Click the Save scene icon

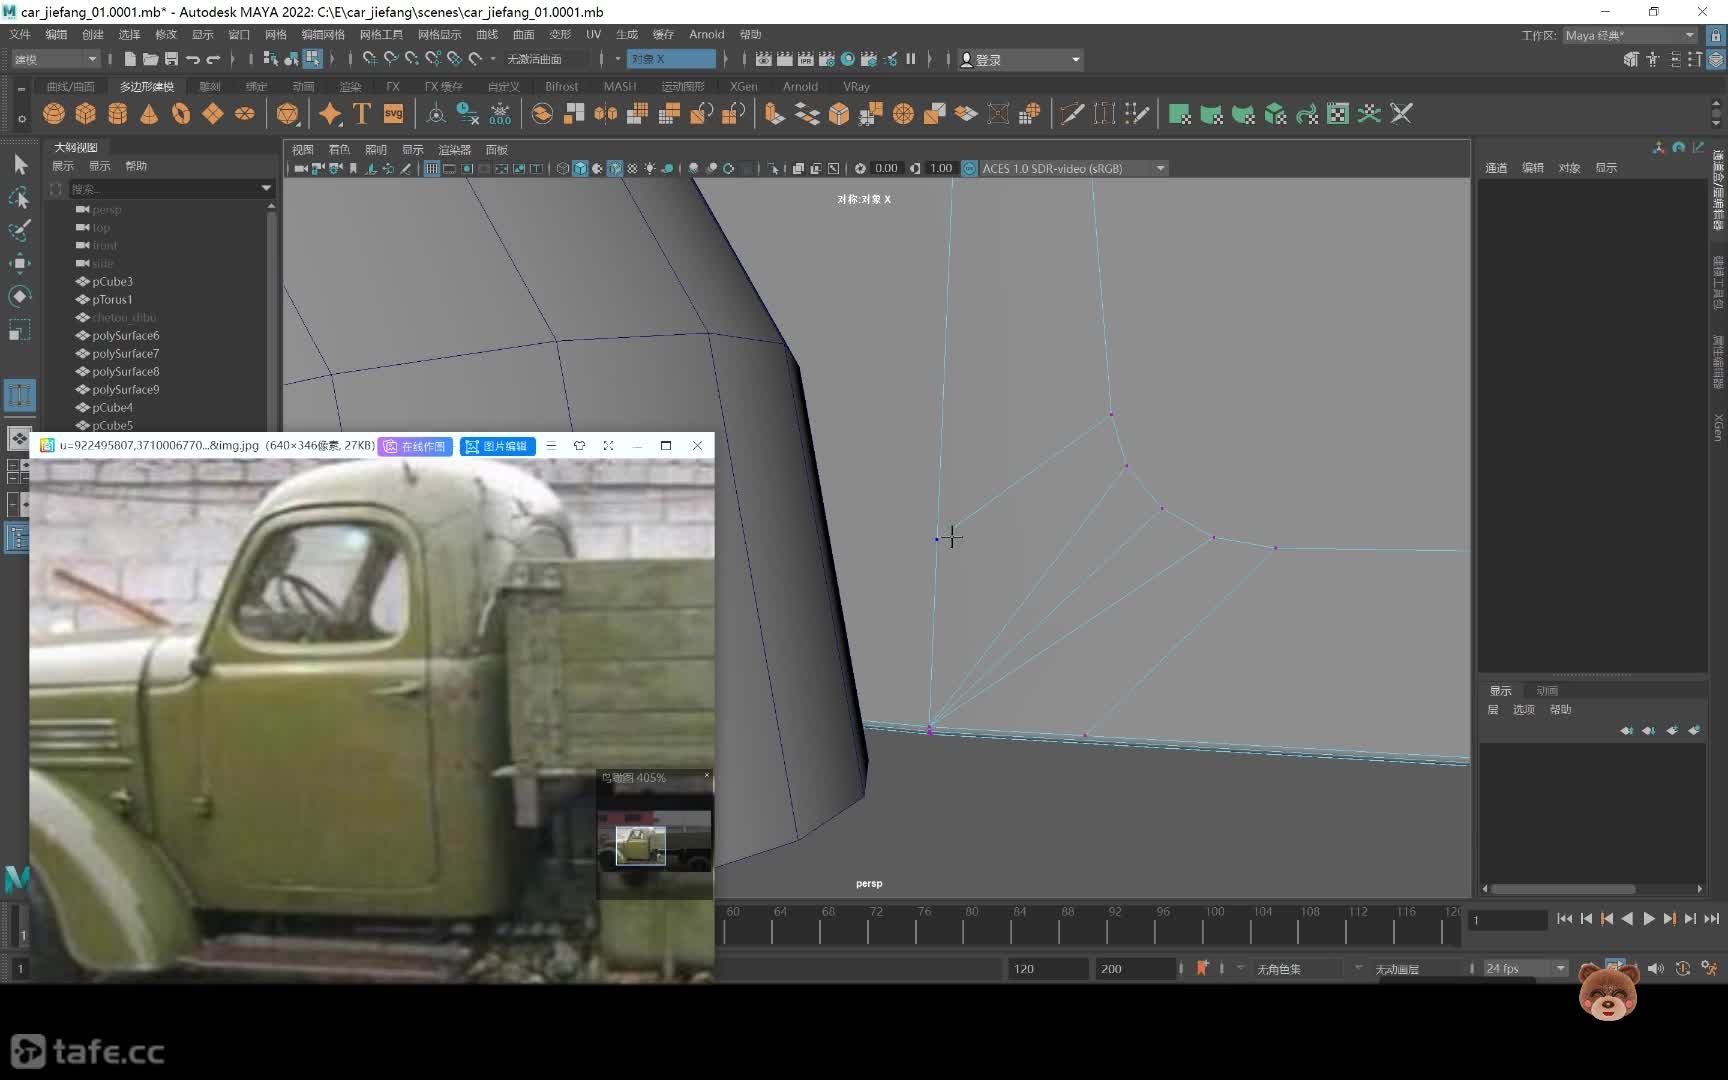point(171,59)
